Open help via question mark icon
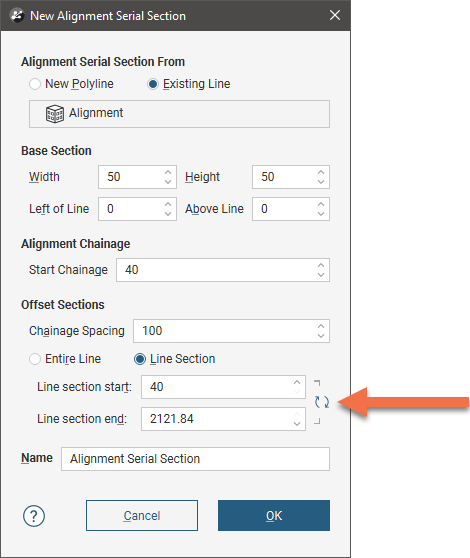 [x=34, y=516]
